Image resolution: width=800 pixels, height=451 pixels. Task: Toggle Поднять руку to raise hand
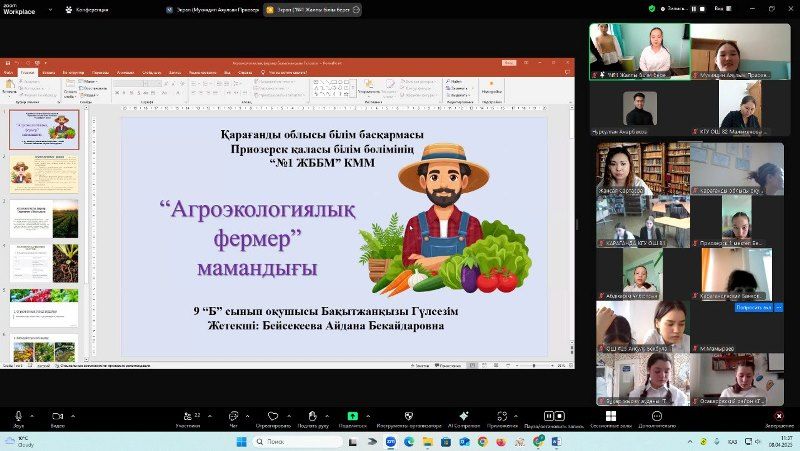(312, 415)
